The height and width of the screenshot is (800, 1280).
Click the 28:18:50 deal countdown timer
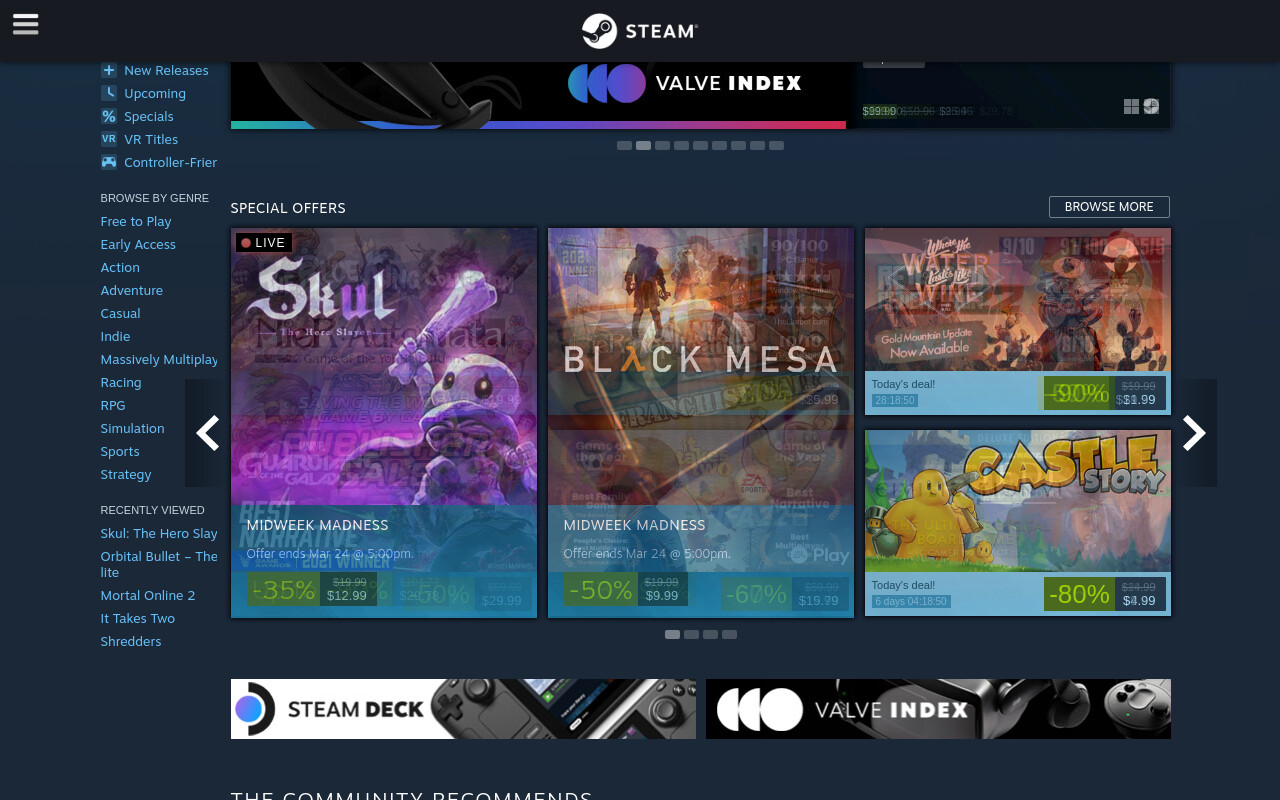[x=894, y=400]
